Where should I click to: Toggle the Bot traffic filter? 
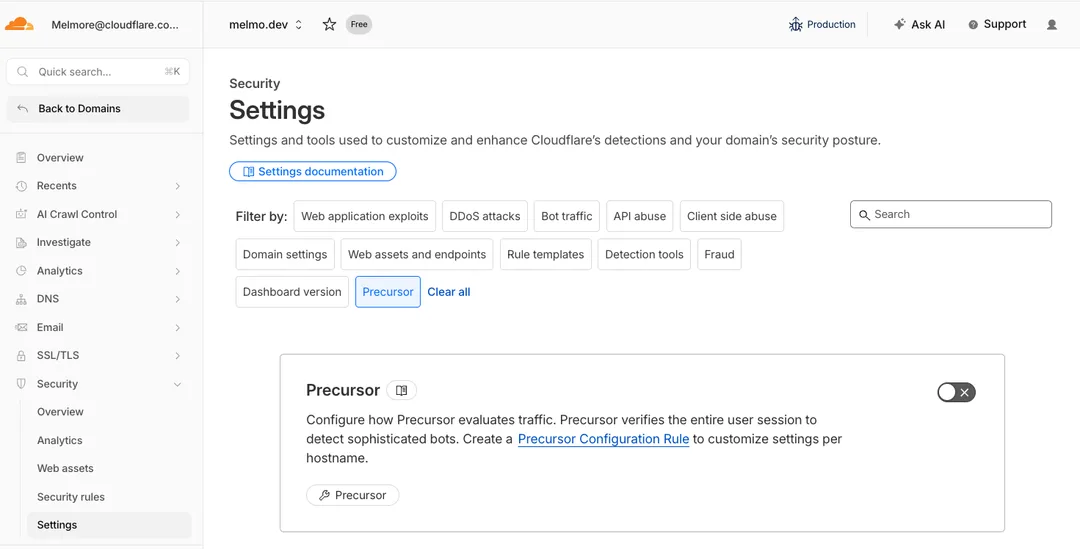(567, 216)
